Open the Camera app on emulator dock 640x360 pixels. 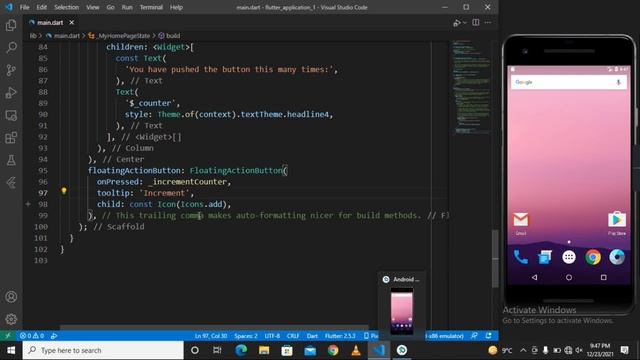point(617,257)
